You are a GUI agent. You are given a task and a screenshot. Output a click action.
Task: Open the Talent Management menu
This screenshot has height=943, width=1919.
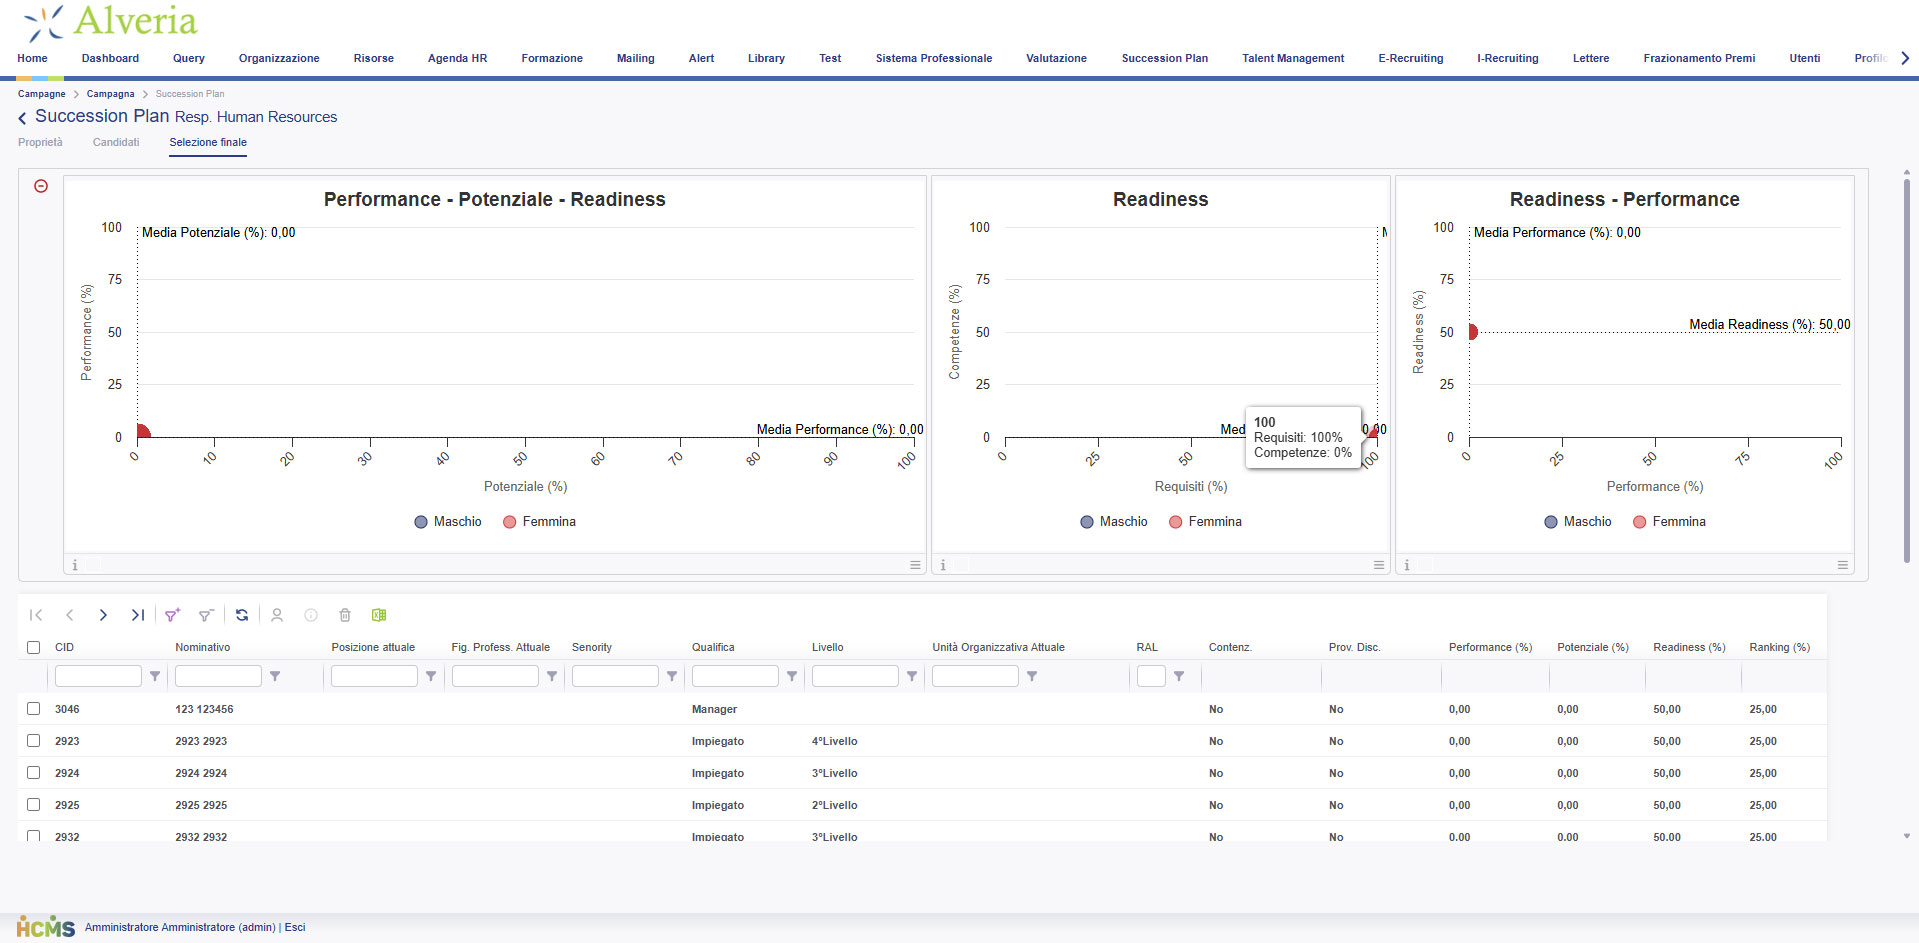1292,58
